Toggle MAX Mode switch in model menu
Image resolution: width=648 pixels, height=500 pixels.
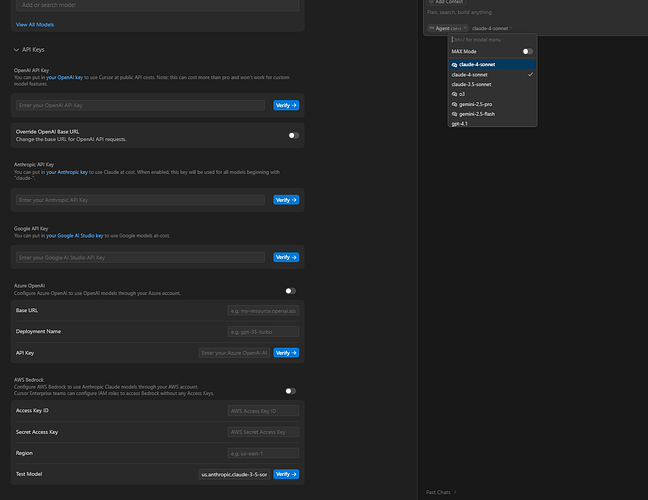click(528, 51)
